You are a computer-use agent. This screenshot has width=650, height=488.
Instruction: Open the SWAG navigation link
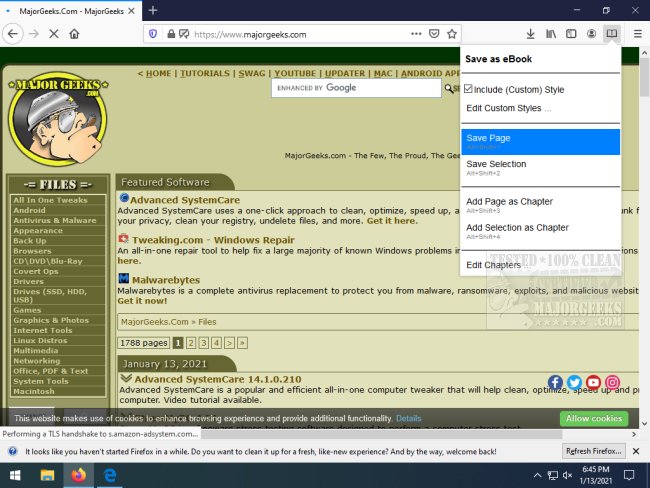pos(252,73)
